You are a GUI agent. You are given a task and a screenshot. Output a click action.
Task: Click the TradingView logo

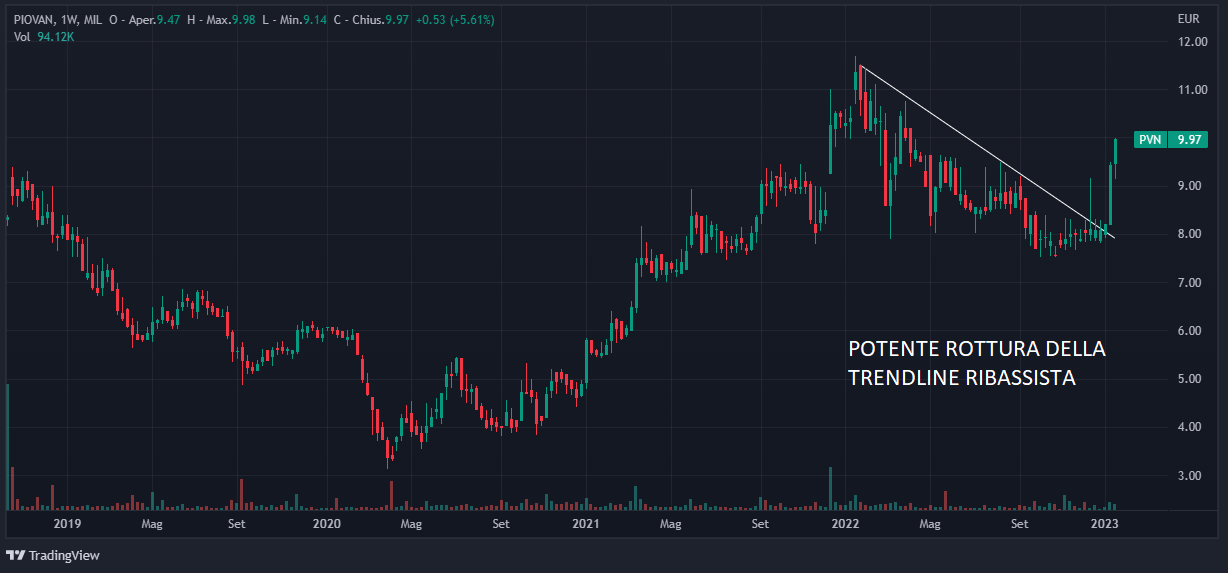[x=53, y=555]
